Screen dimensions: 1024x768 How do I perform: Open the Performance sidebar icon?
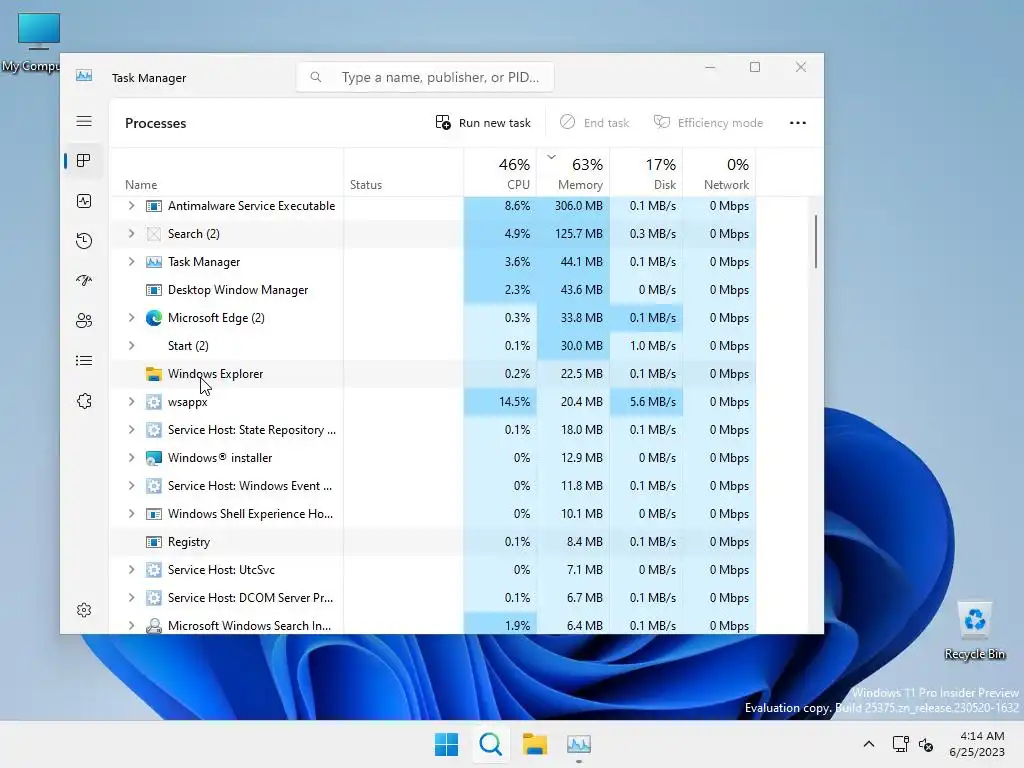[84, 201]
